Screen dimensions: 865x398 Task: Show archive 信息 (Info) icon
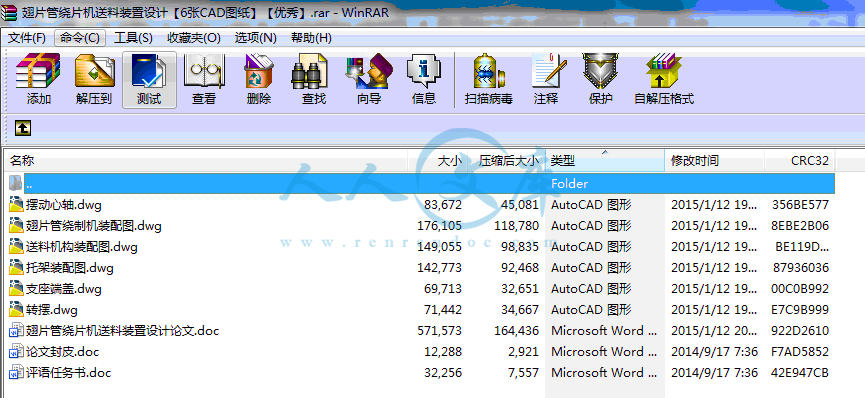[x=424, y=80]
